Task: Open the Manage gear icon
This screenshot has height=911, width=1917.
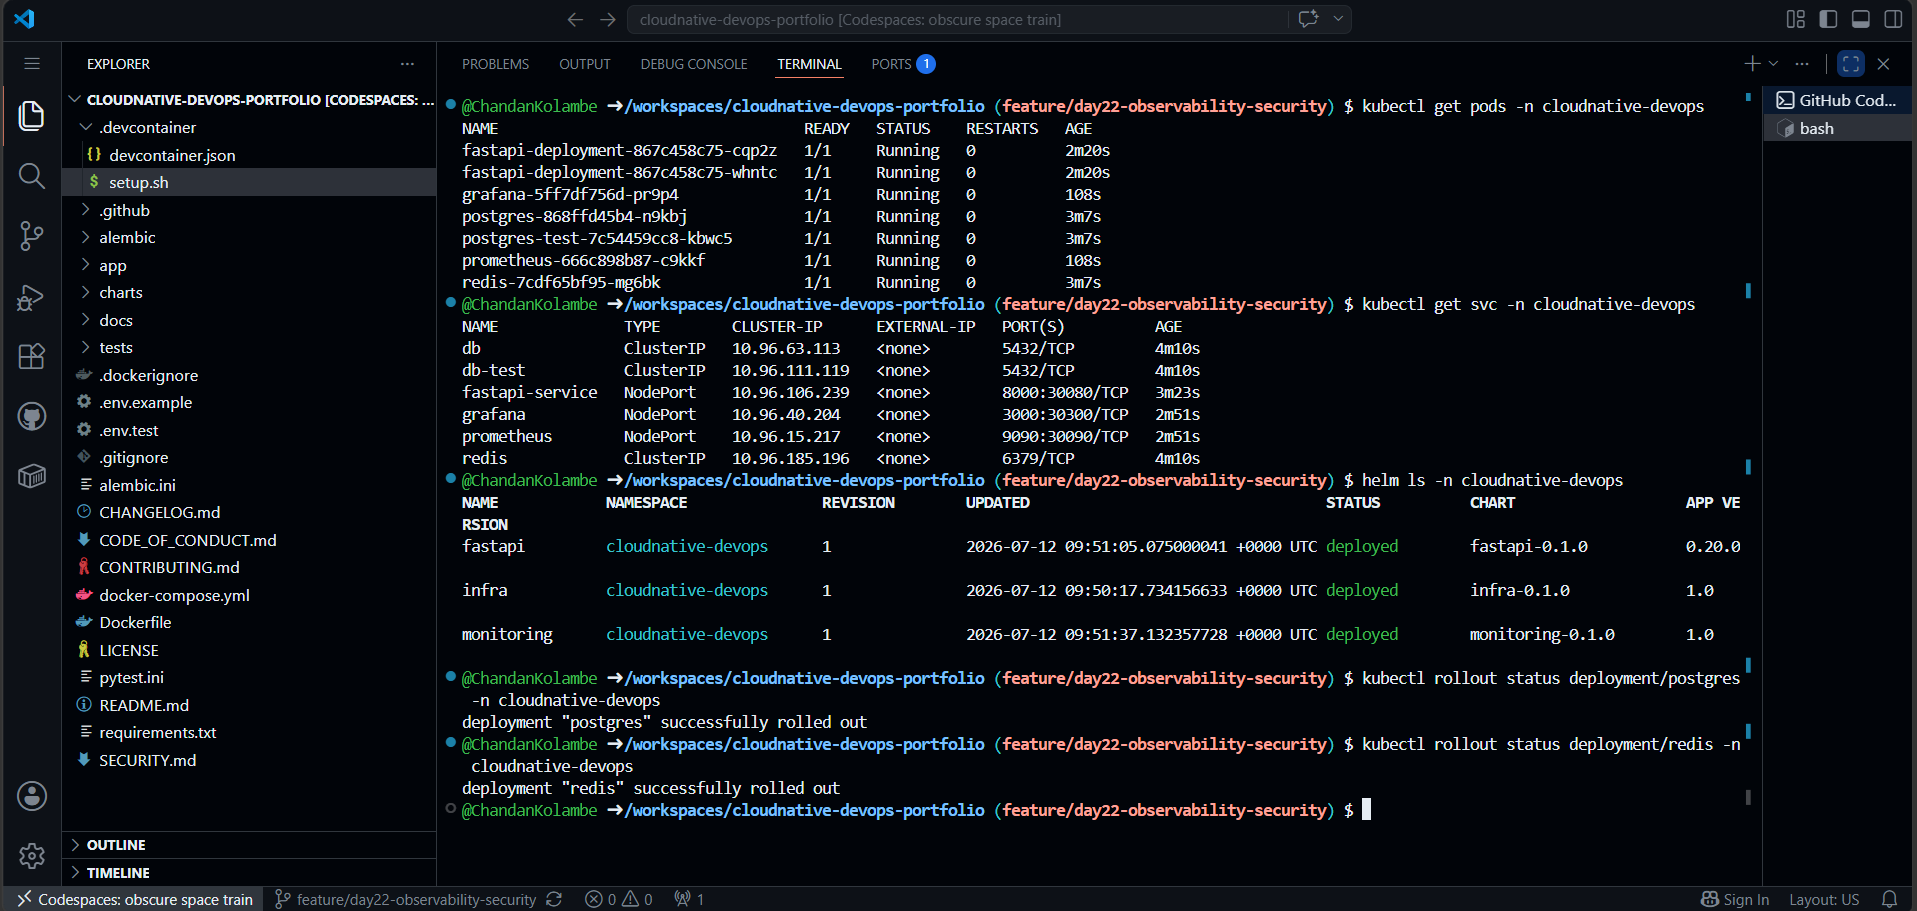Action: 31,856
